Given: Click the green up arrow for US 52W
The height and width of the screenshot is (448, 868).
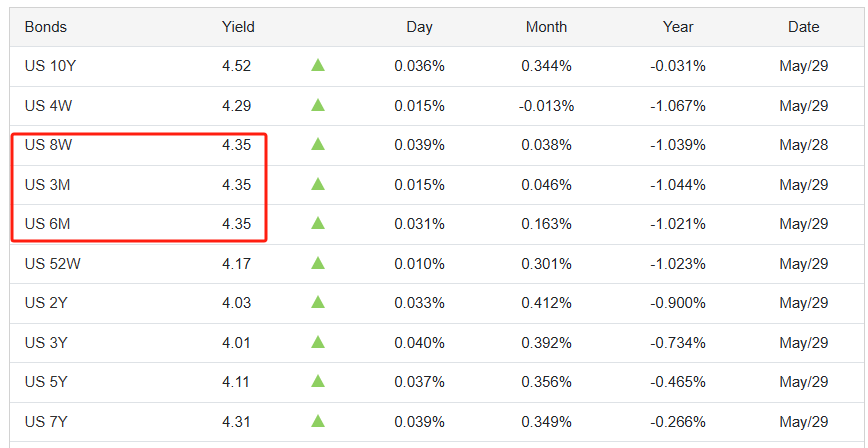Looking at the screenshot, I should (x=318, y=263).
